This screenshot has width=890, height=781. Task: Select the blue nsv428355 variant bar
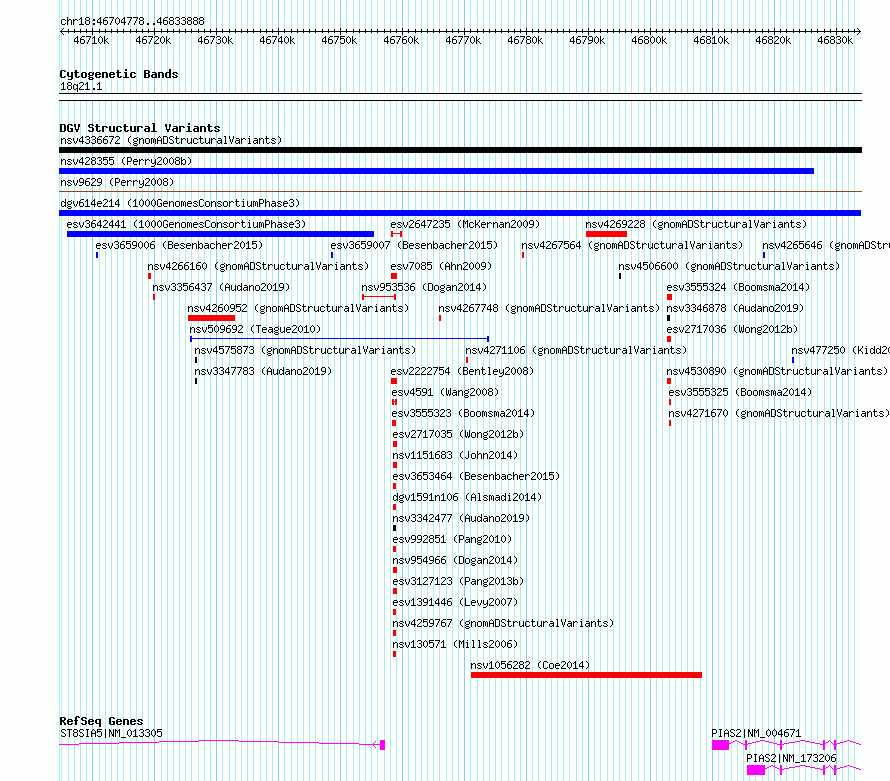click(436, 171)
